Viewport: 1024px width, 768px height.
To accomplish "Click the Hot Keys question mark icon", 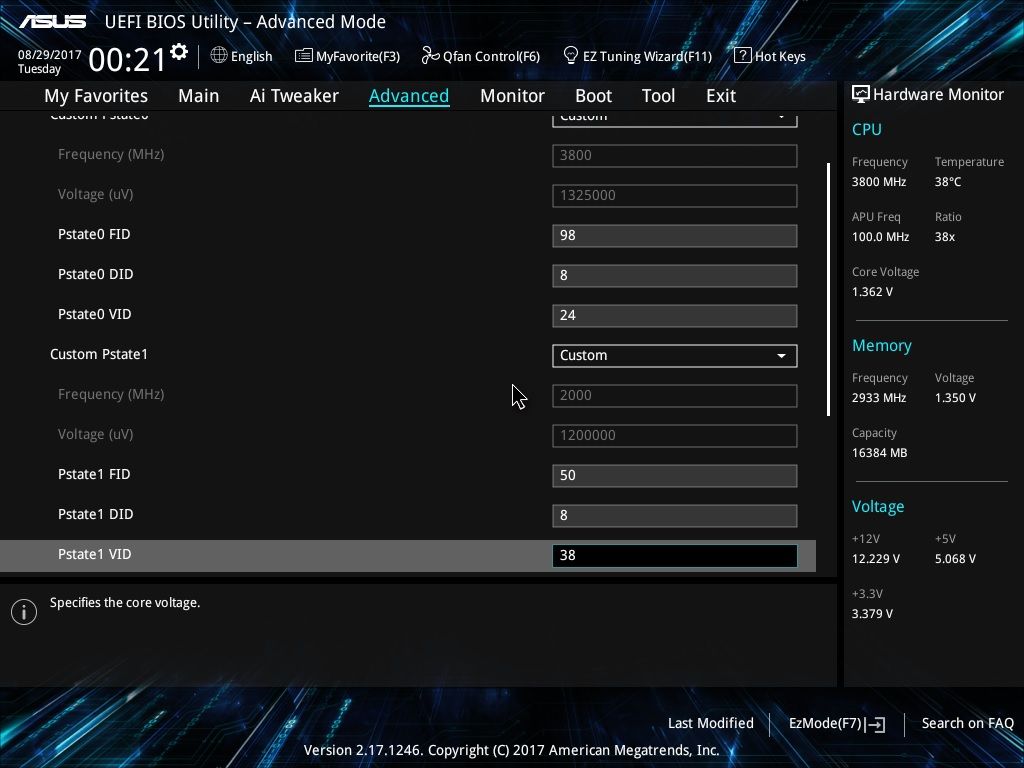I will point(743,56).
